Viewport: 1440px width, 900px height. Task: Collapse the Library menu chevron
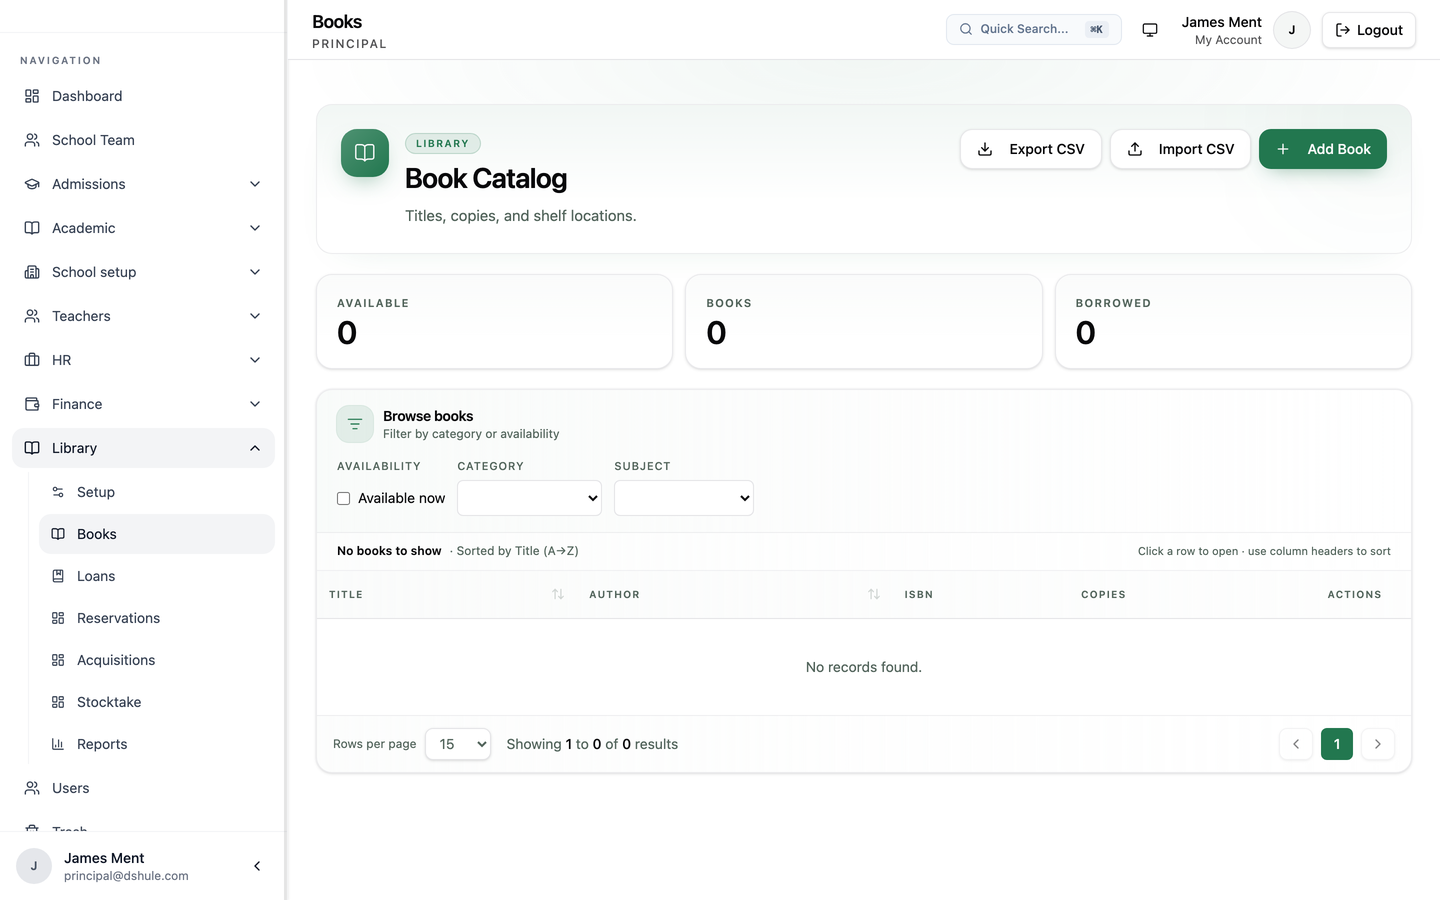point(255,448)
